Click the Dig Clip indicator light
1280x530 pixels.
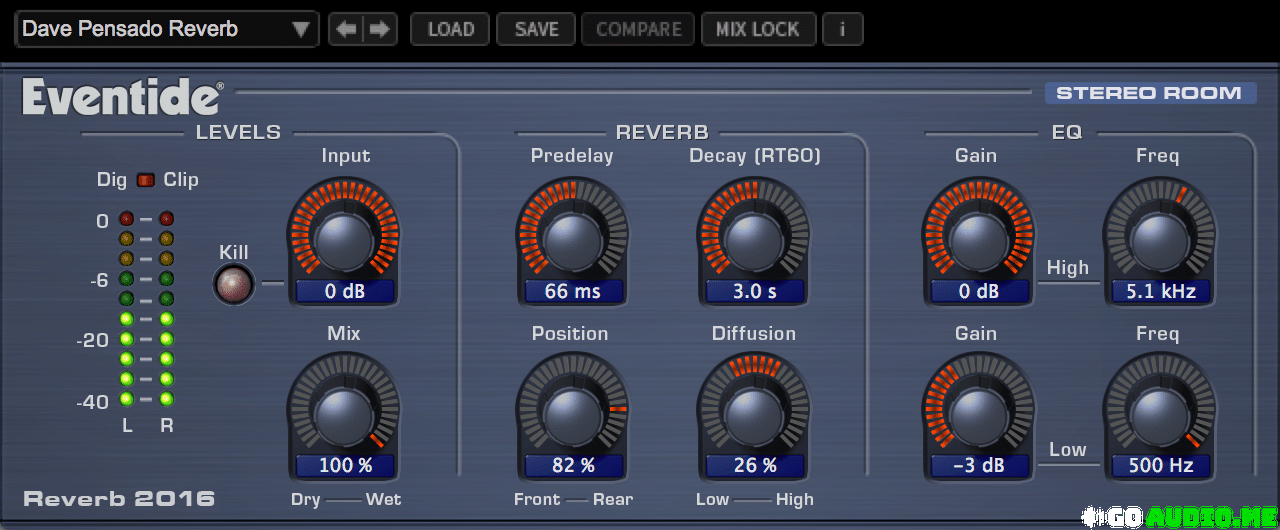point(146,180)
